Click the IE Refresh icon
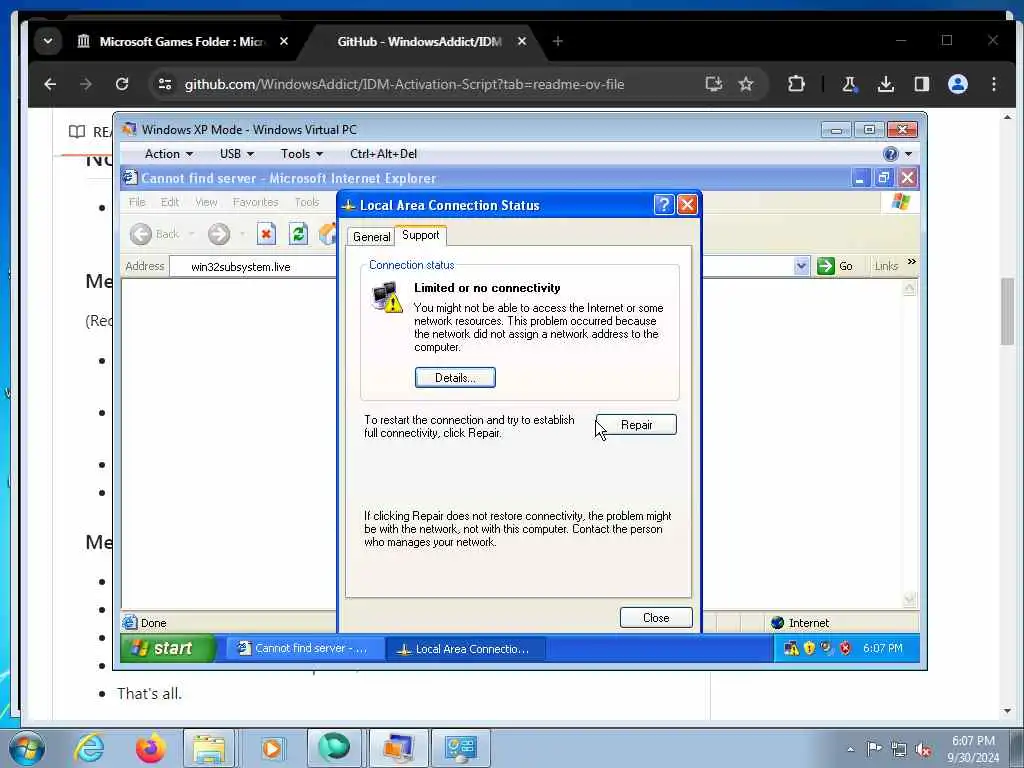The height and width of the screenshot is (768, 1024). pos(298,234)
